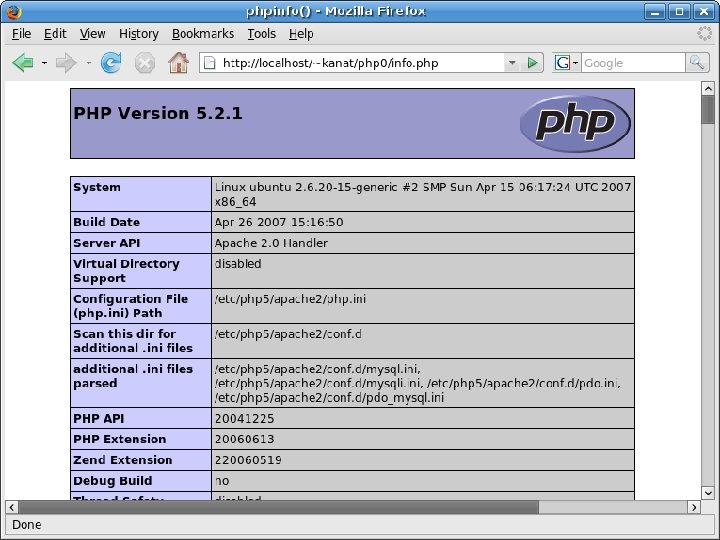Minimize the Firefox window
The width and height of the screenshot is (720, 540).
[655, 11]
